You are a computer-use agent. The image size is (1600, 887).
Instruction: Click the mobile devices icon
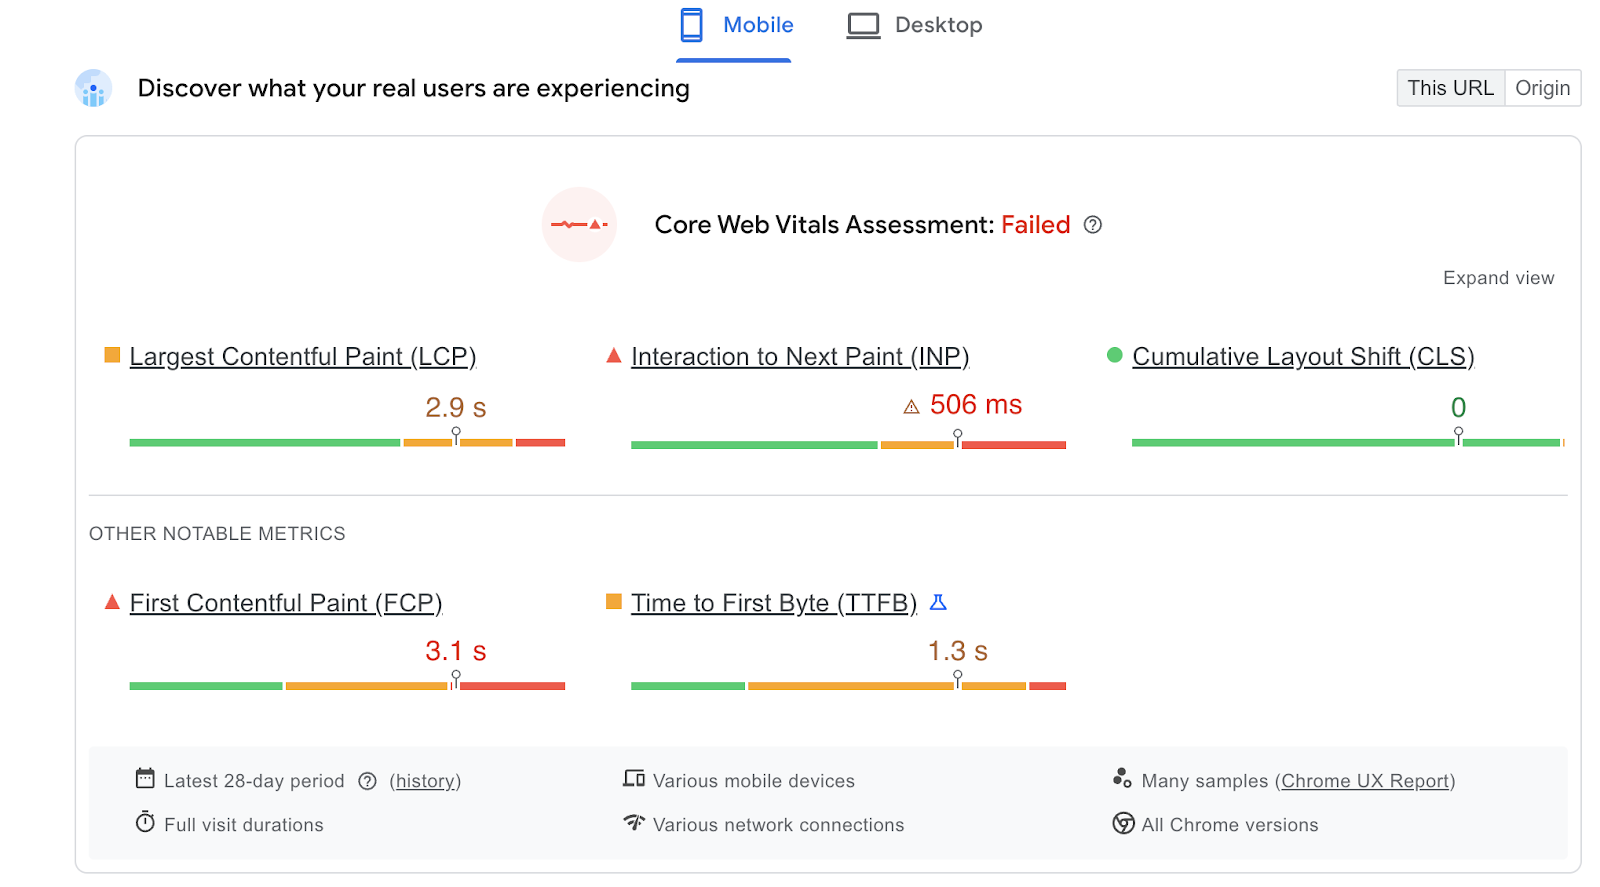634,778
